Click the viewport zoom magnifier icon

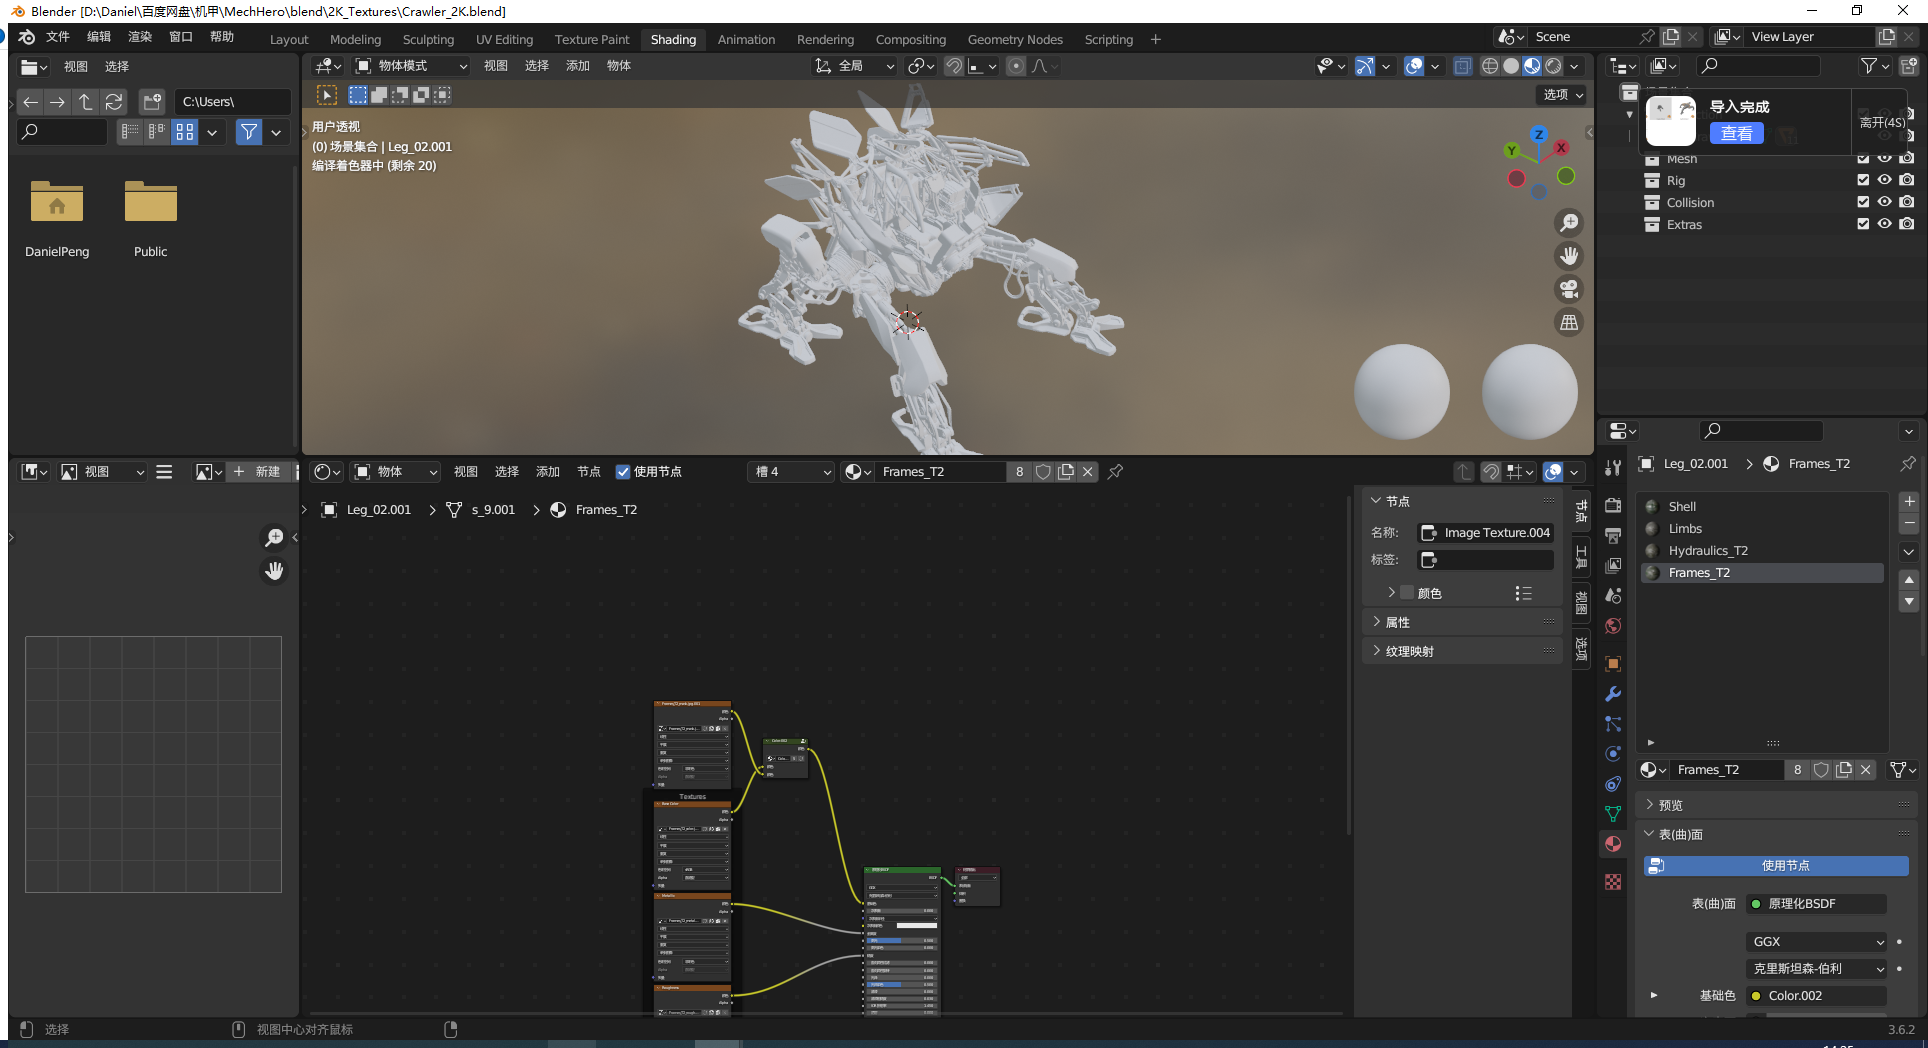click(x=1569, y=223)
